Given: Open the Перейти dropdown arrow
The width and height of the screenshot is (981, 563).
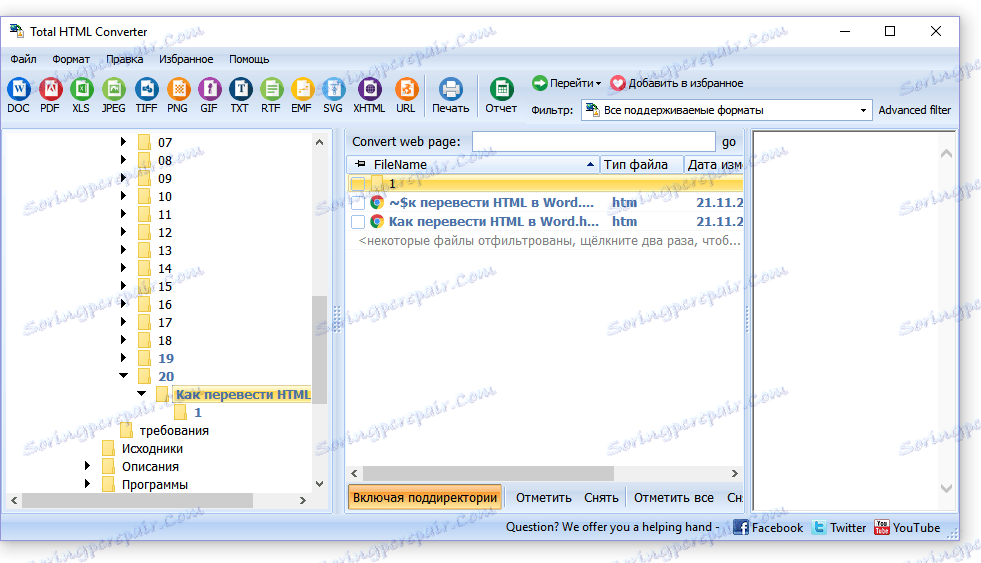Looking at the screenshot, I should click(598, 83).
